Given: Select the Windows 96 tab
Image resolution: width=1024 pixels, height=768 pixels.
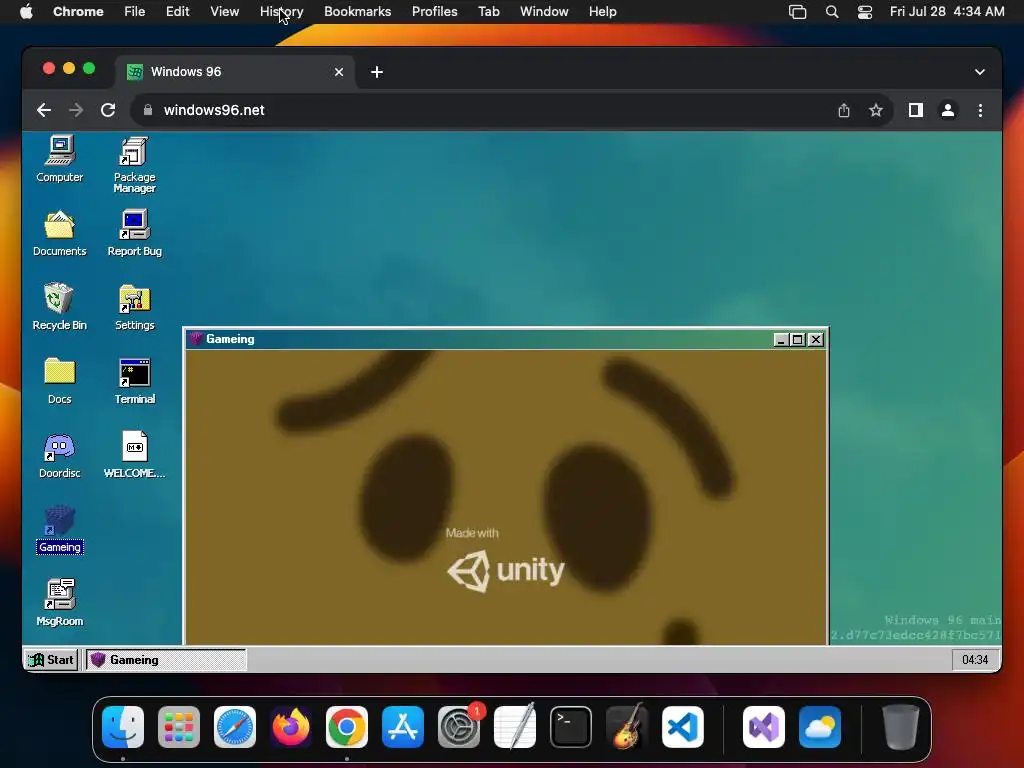Looking at the screenshot, I should pyautogui.click(x=235, y=72).
